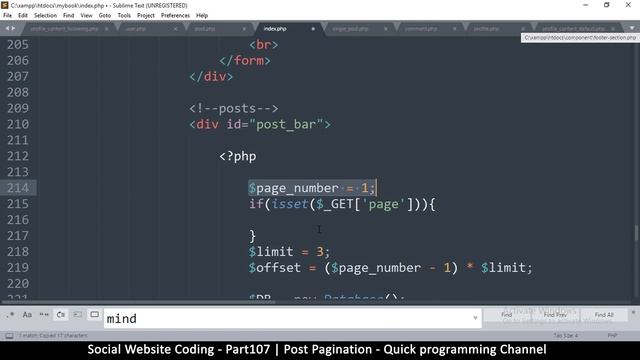
Task: Click the PHP syntax selector in status bar
Action: tap(612, 336)
